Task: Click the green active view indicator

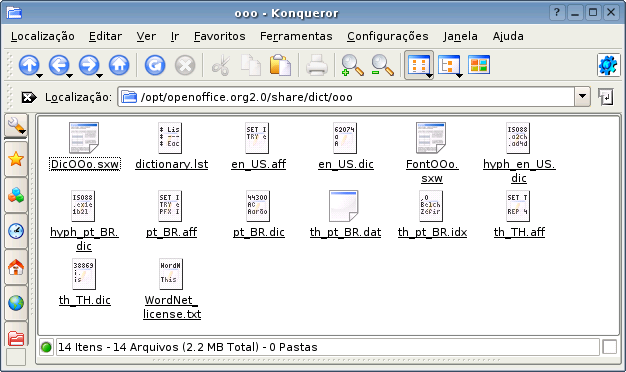Action: point(46,347)
